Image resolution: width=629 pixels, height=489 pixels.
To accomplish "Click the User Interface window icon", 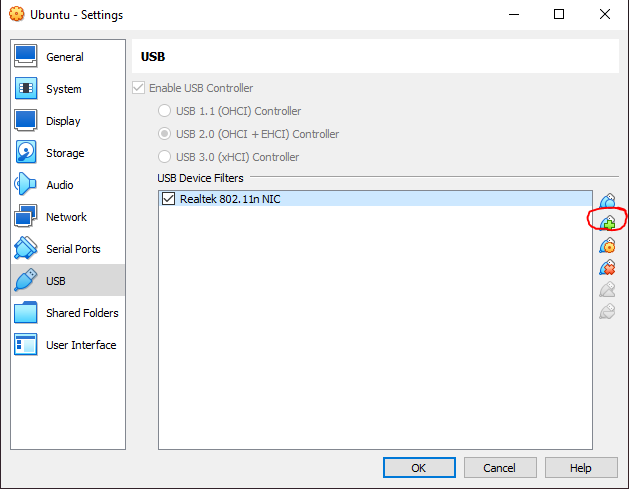I will pyautogui.click(x=26, y=344).
